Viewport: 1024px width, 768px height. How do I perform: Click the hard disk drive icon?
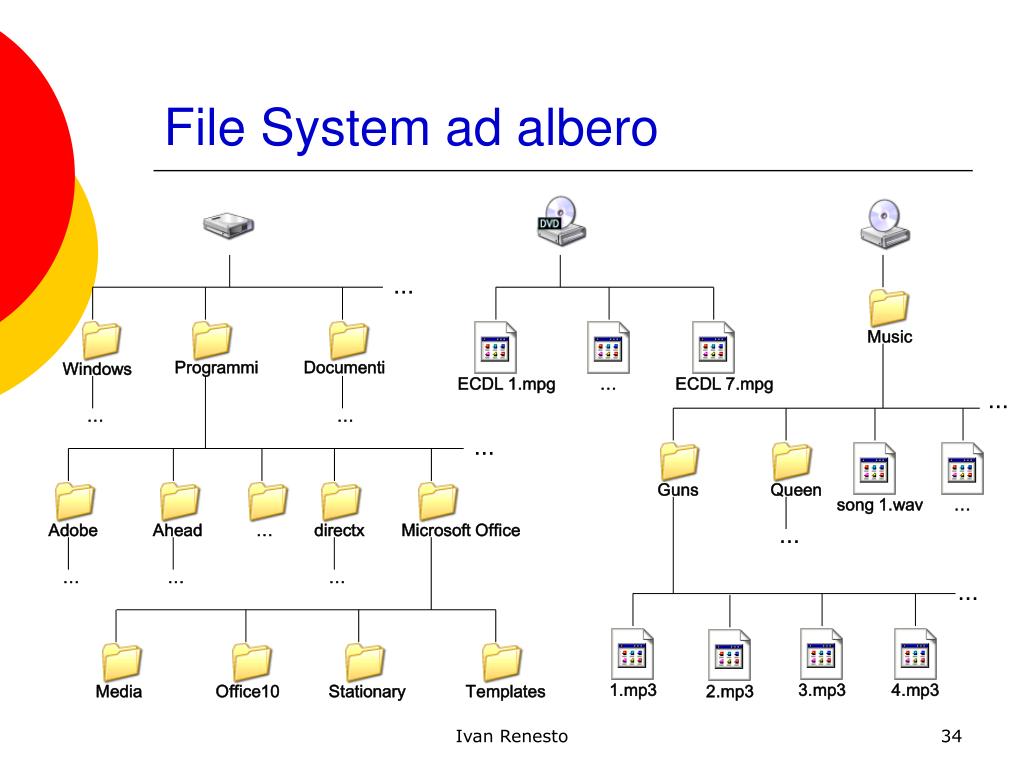click(x=229, y=226)
